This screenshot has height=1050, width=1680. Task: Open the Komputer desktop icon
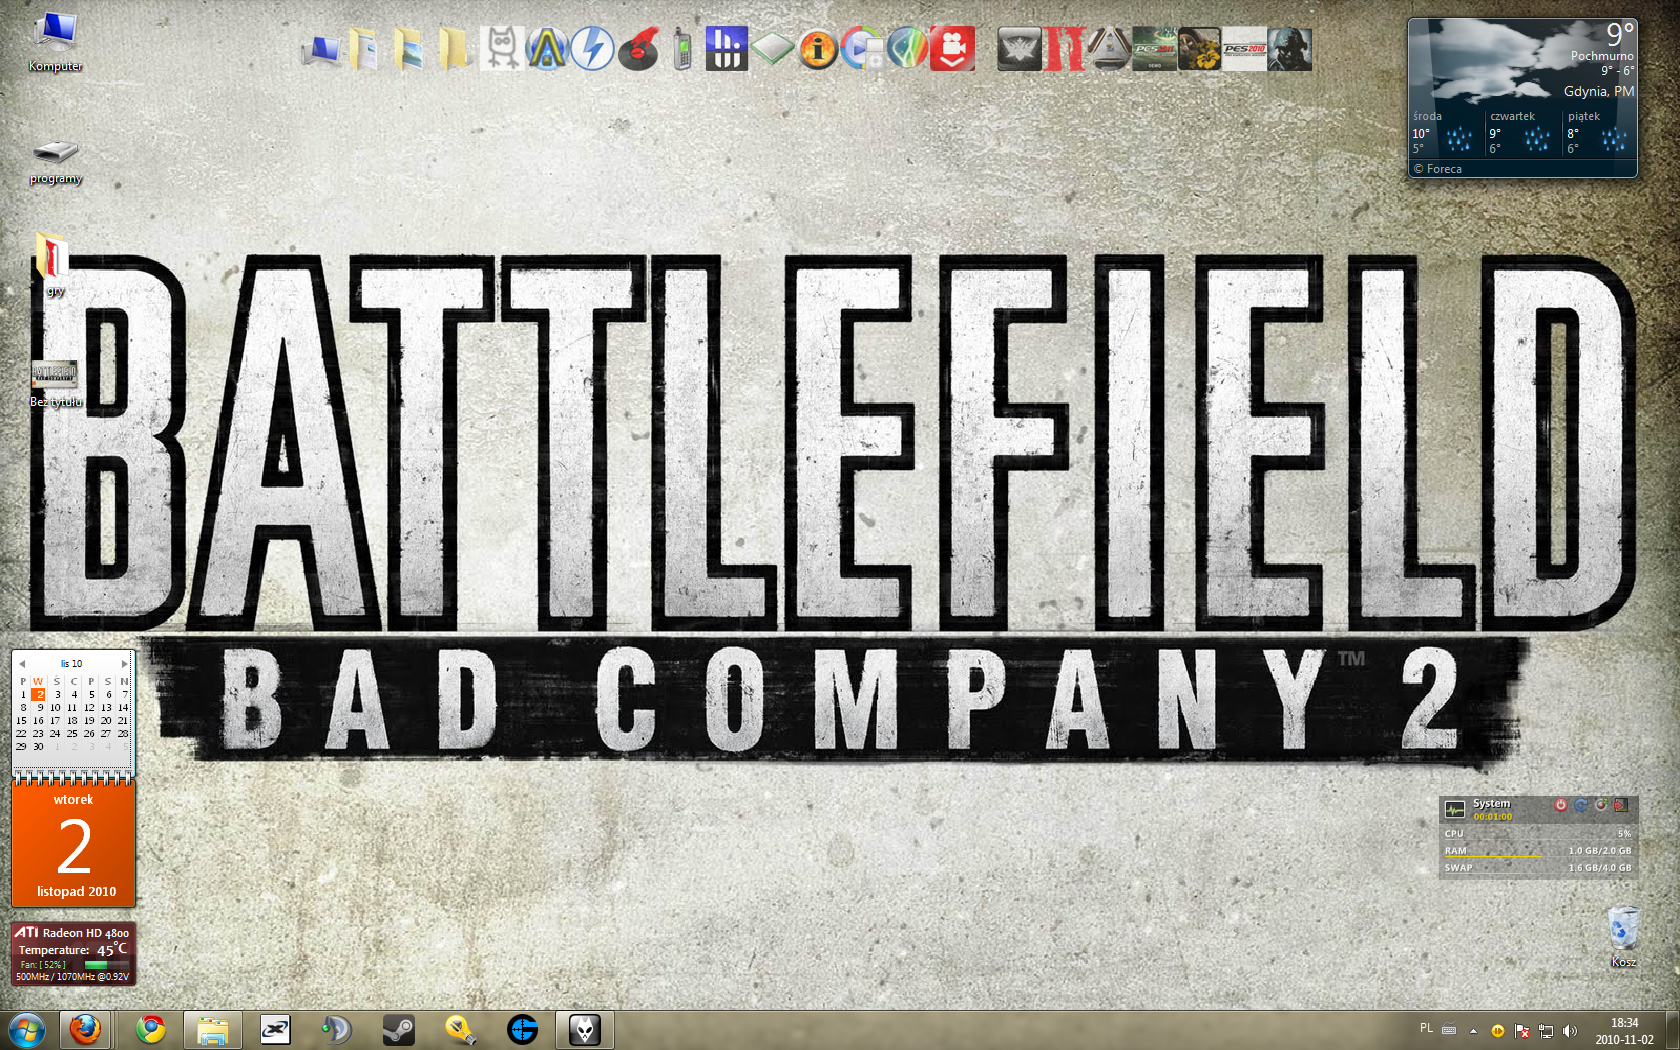pos(55,42)
